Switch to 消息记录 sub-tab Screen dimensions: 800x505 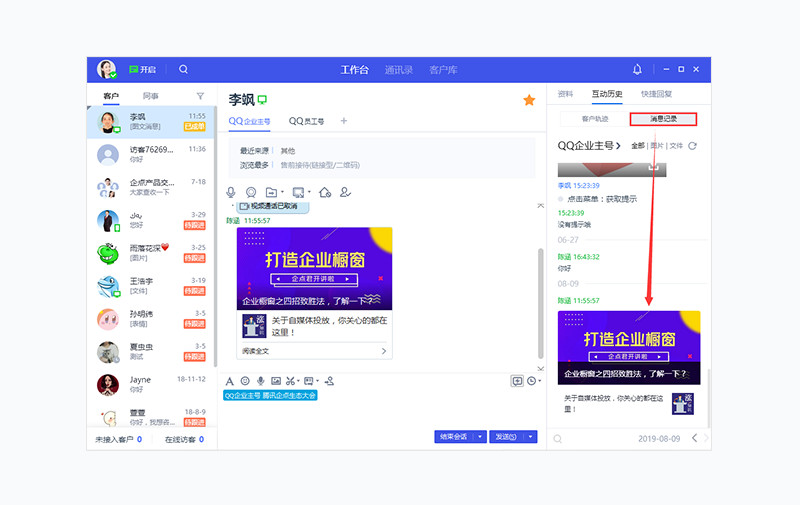pos(663,119)
